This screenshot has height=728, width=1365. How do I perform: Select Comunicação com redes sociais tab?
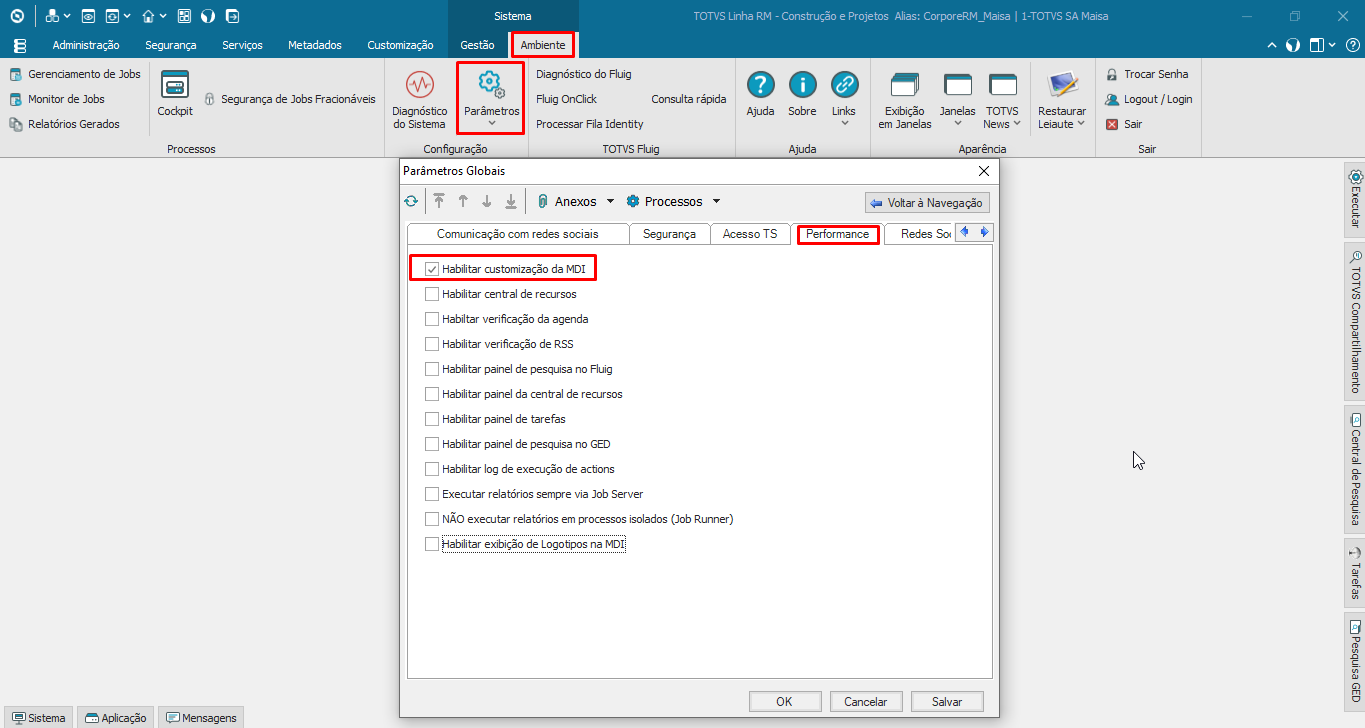click(x=518, y=234)
